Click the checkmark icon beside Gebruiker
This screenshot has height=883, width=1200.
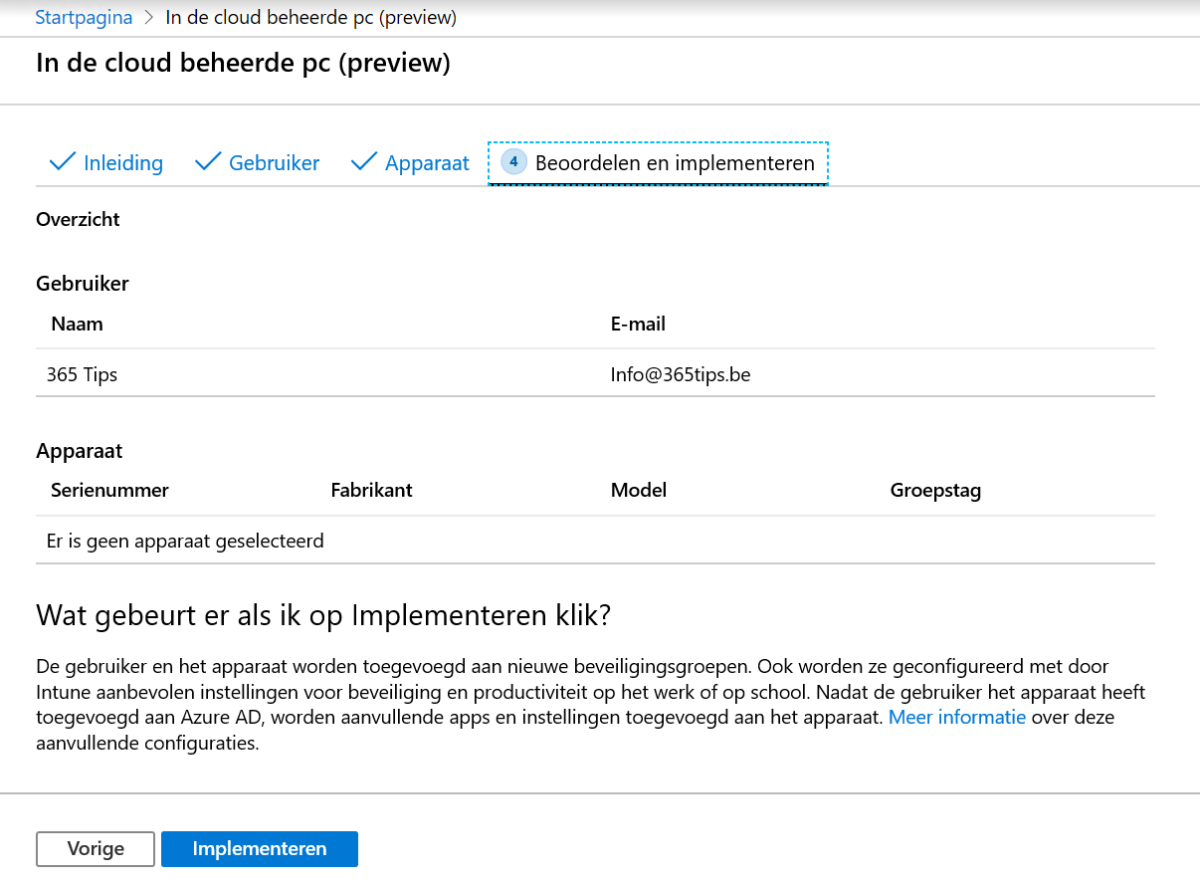[x=207, y=162]
